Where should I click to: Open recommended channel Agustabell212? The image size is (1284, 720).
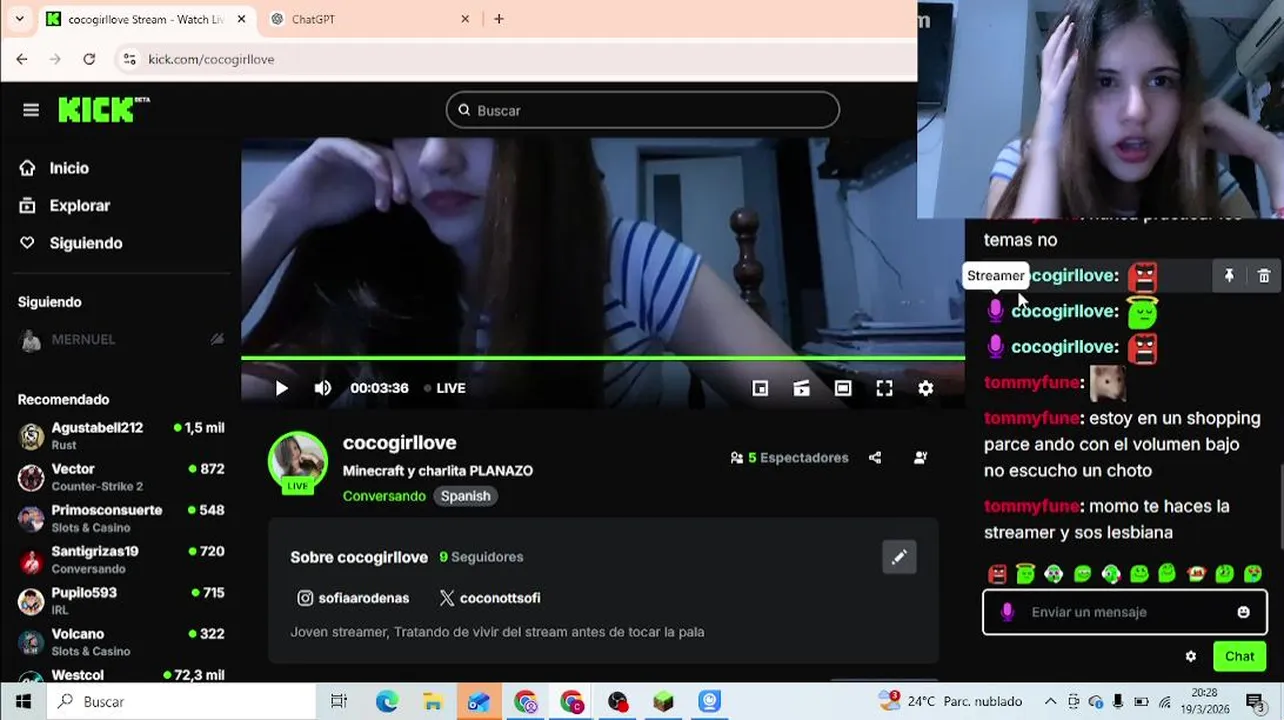point(120,436)
